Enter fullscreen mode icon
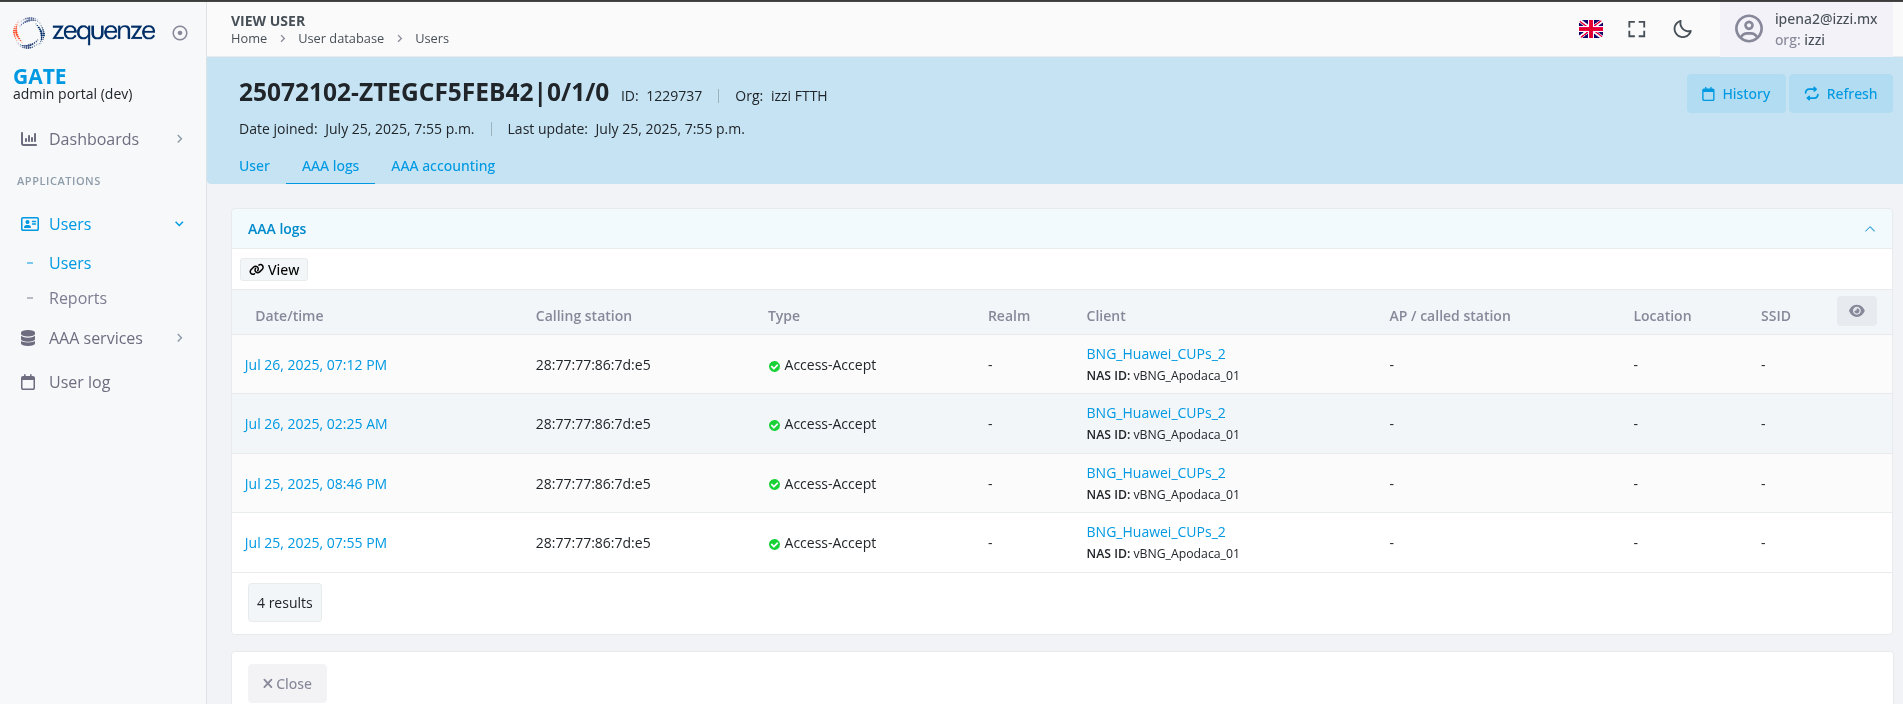The image size is (1903, 704). [1637, 29]
